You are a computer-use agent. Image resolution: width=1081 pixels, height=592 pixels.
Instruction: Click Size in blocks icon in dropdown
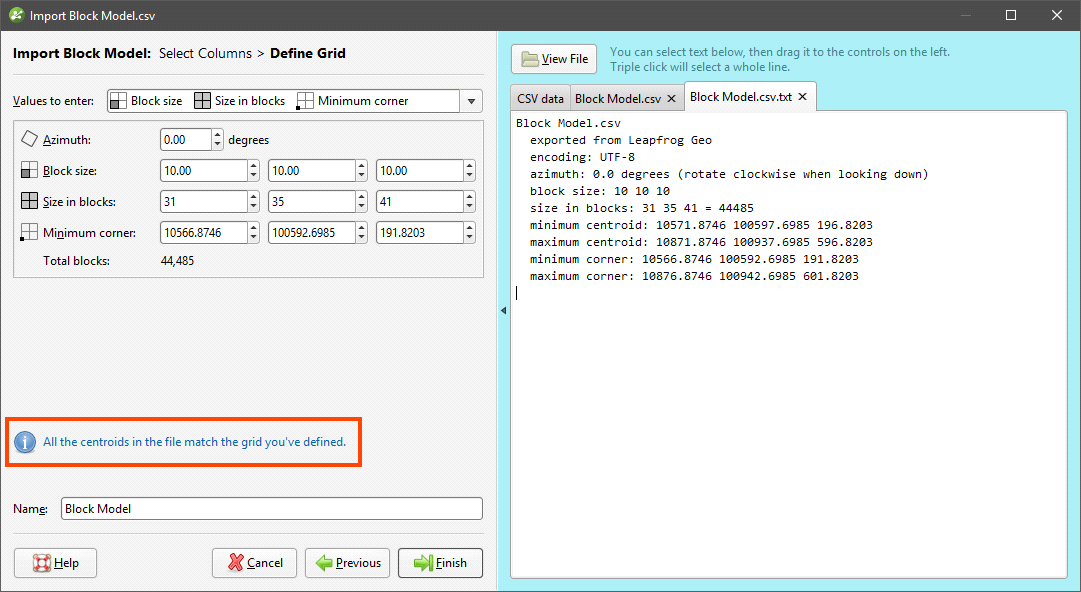(202, 101)
